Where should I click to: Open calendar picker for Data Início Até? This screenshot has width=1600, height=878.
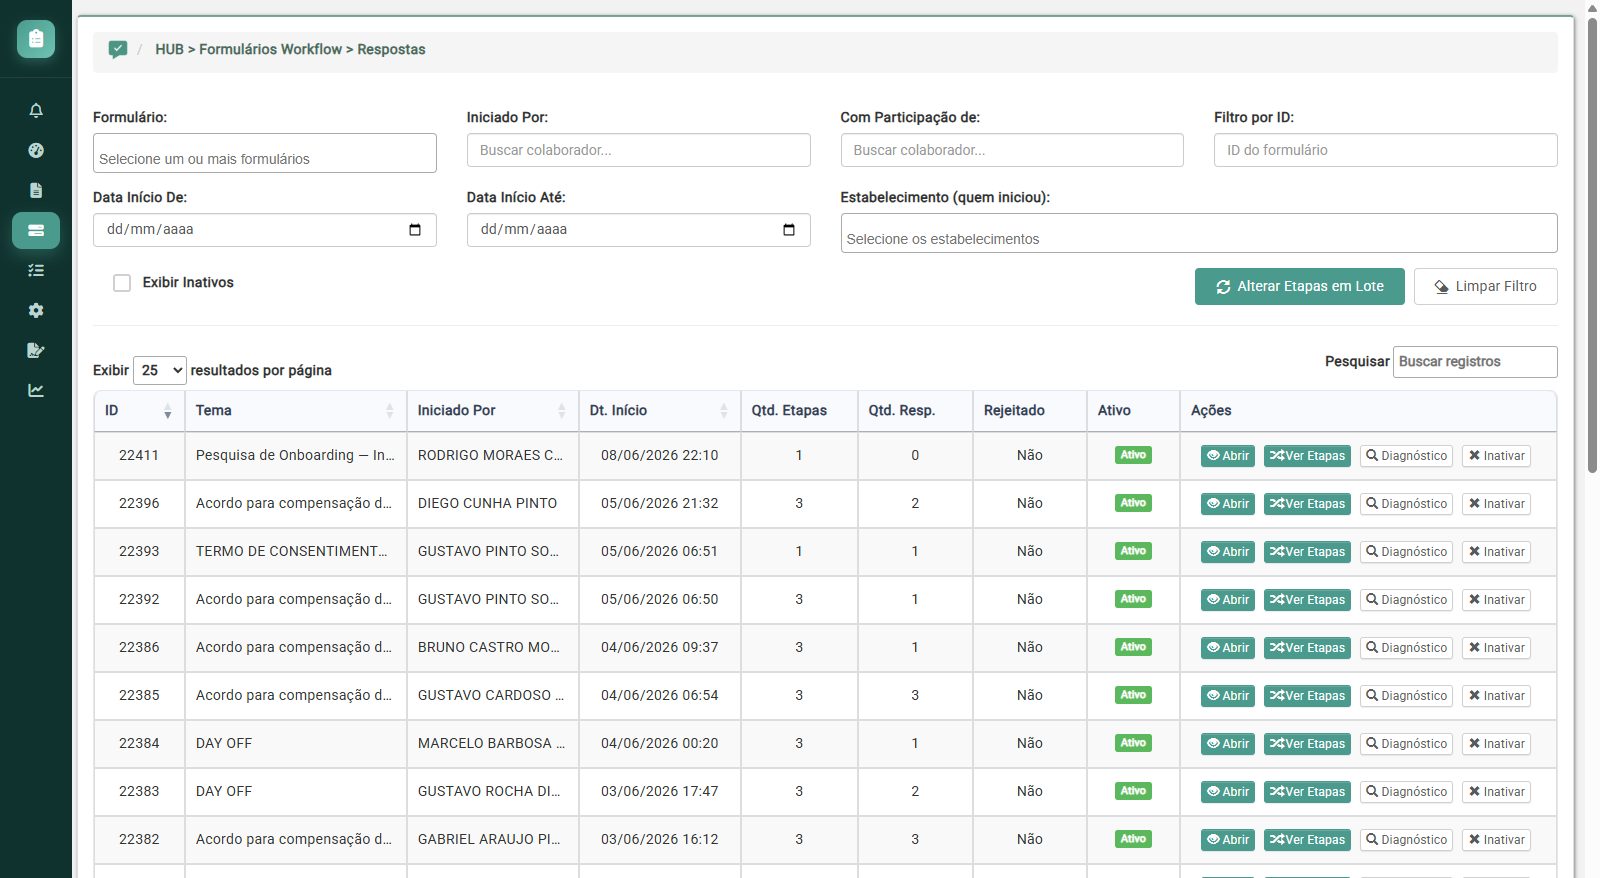click(789, 230)
